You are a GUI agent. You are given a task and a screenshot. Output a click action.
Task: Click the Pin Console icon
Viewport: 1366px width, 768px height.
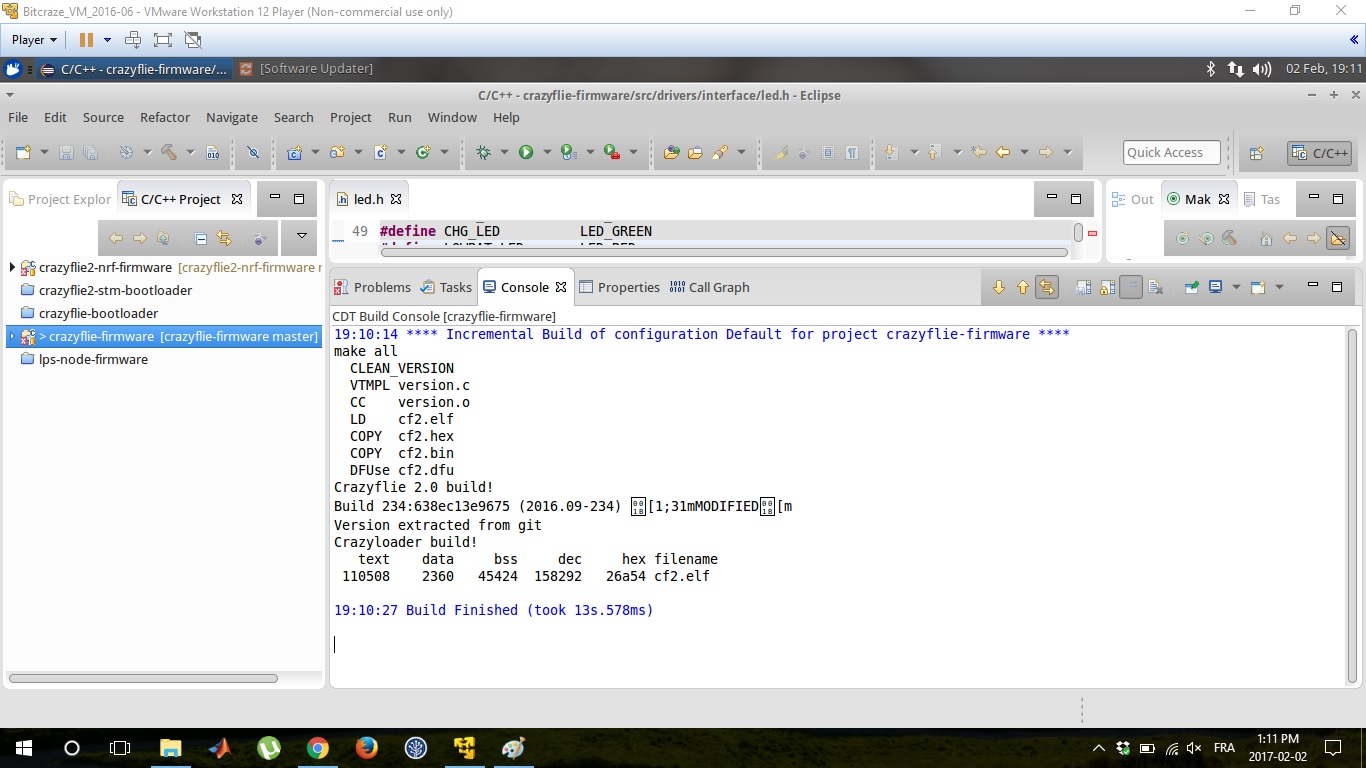pos(1191,288)
